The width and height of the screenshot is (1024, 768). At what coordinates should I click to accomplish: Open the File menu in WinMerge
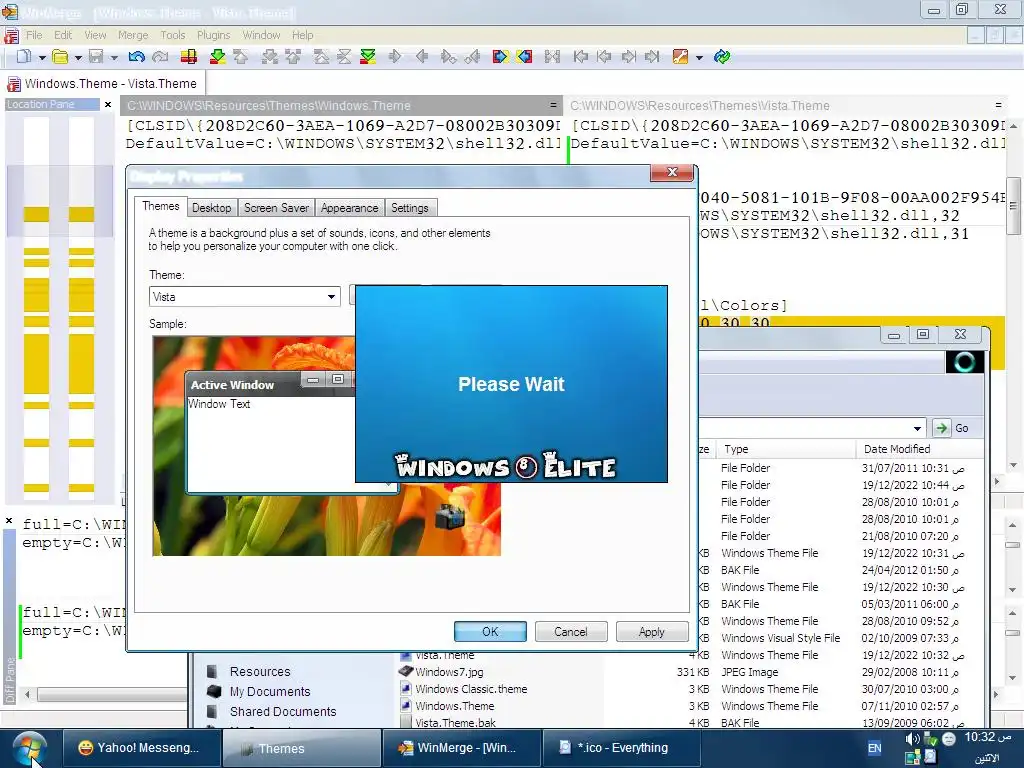pos(34,35)
